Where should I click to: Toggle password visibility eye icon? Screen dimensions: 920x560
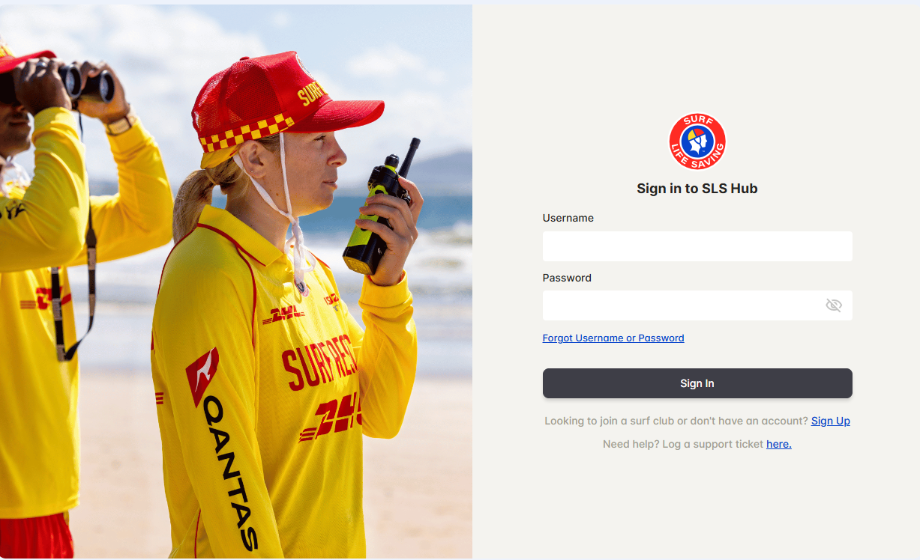pos(833,305)
